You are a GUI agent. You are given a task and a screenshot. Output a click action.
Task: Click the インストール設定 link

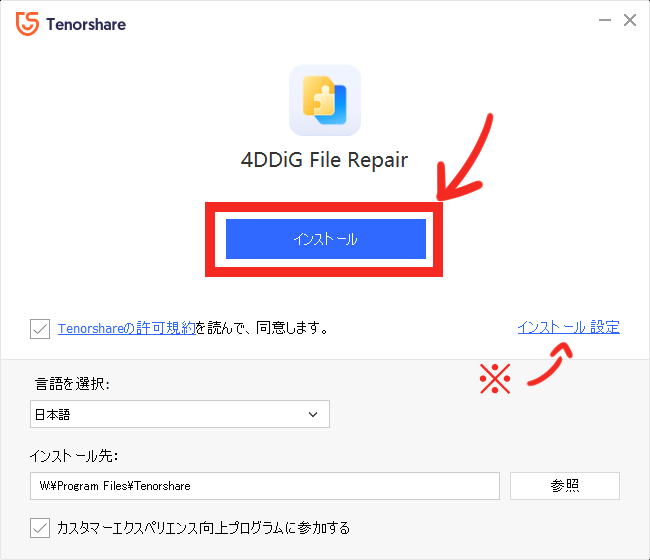click(568, 327)
